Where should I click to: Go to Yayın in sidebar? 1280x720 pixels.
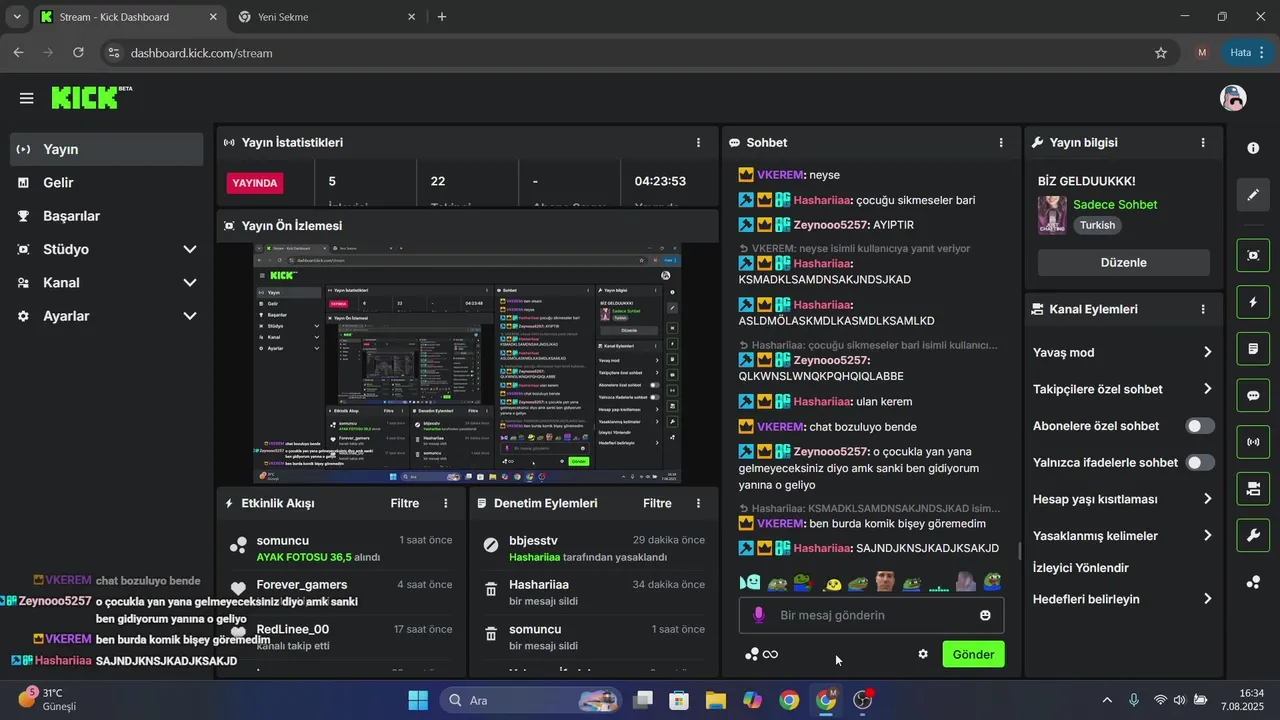click(106, 149)
